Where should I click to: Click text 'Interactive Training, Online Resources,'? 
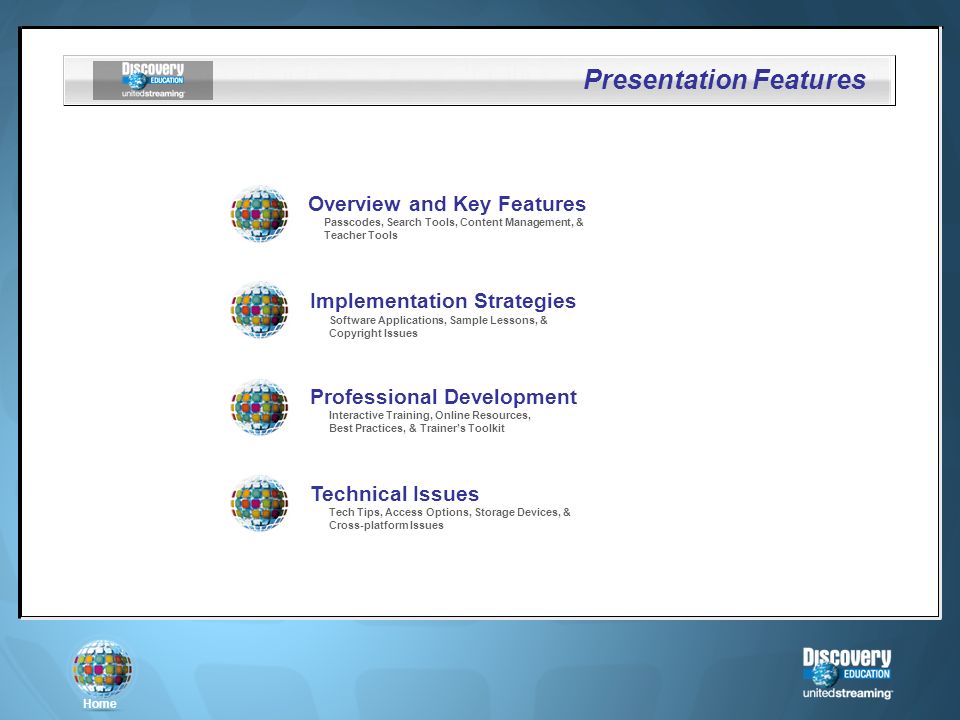pos(430,415)
